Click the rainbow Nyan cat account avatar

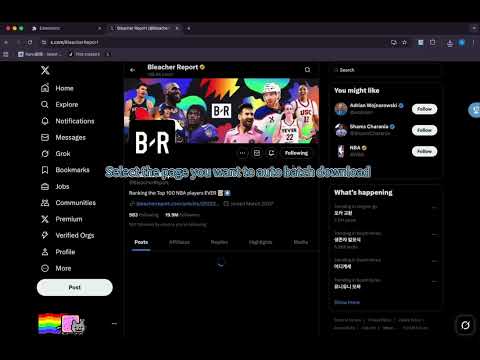61,324
